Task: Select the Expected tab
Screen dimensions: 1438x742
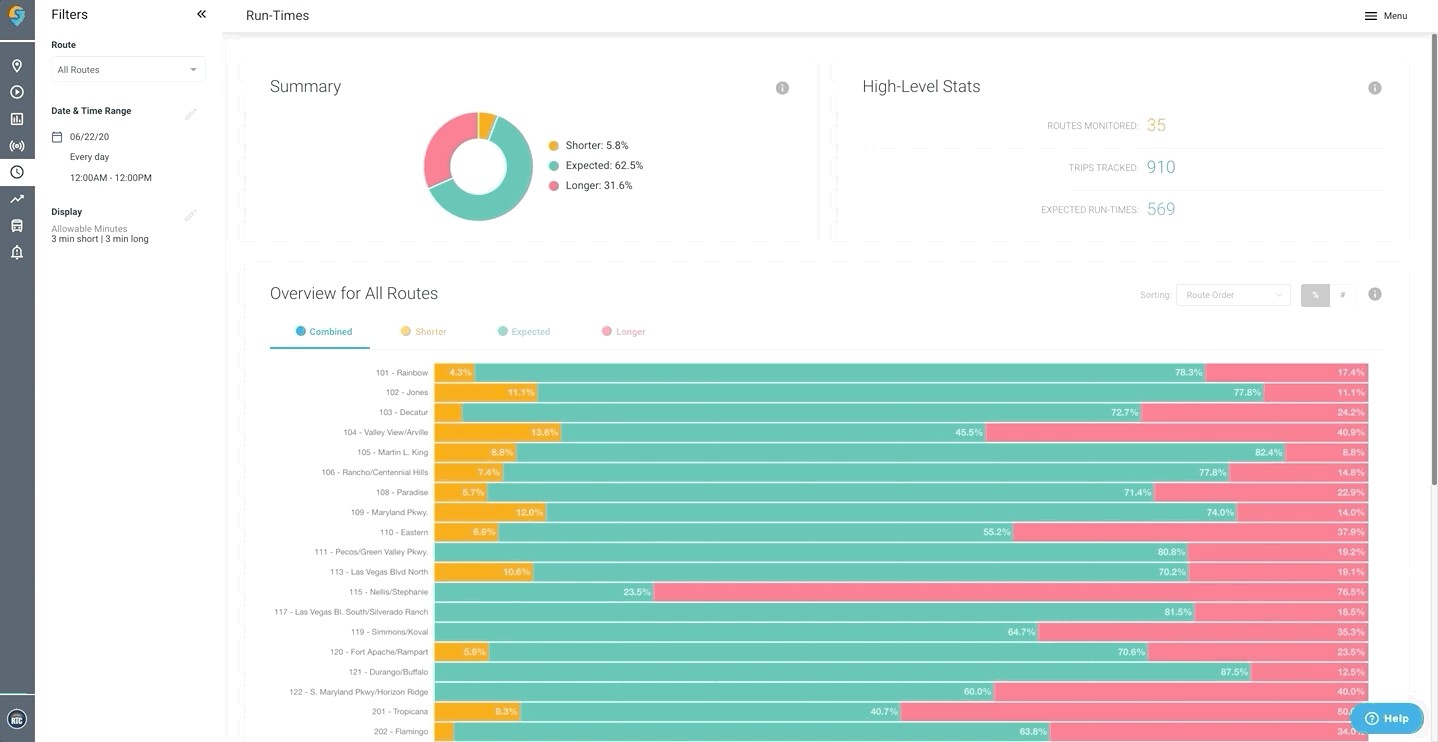Action: click(x=524, y=332)
